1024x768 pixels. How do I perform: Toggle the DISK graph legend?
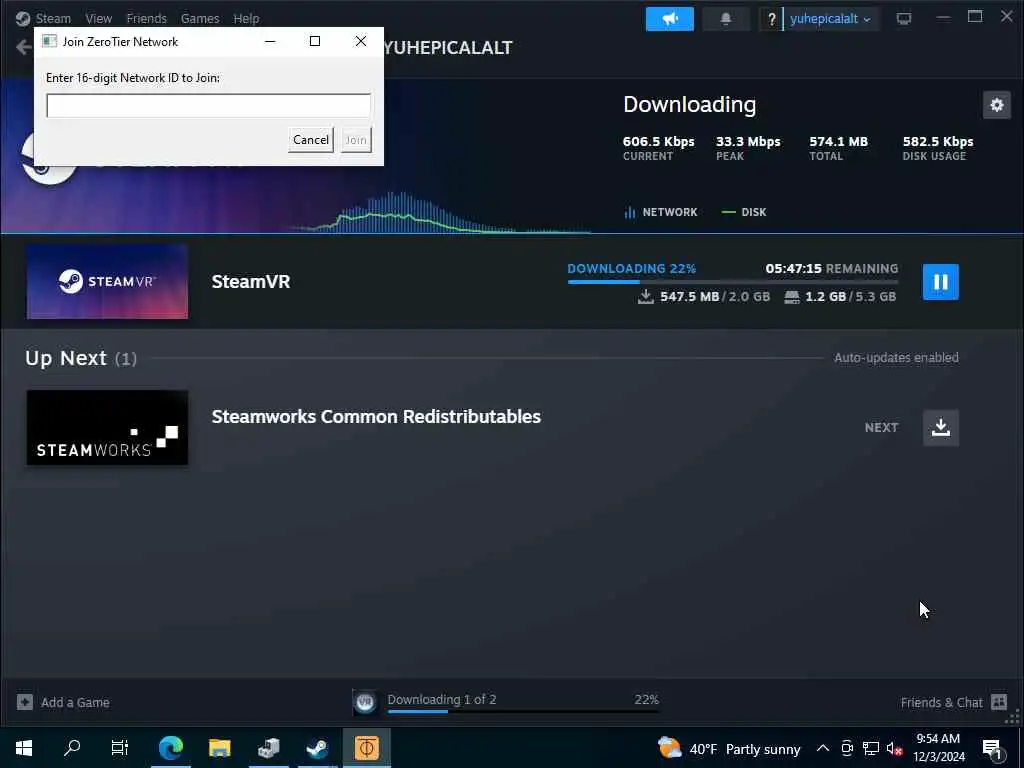(x=744, y=212)
